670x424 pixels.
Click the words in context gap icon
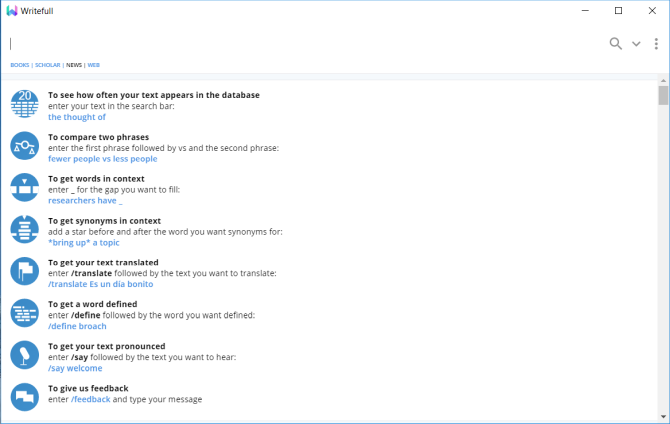click(24, 187)
